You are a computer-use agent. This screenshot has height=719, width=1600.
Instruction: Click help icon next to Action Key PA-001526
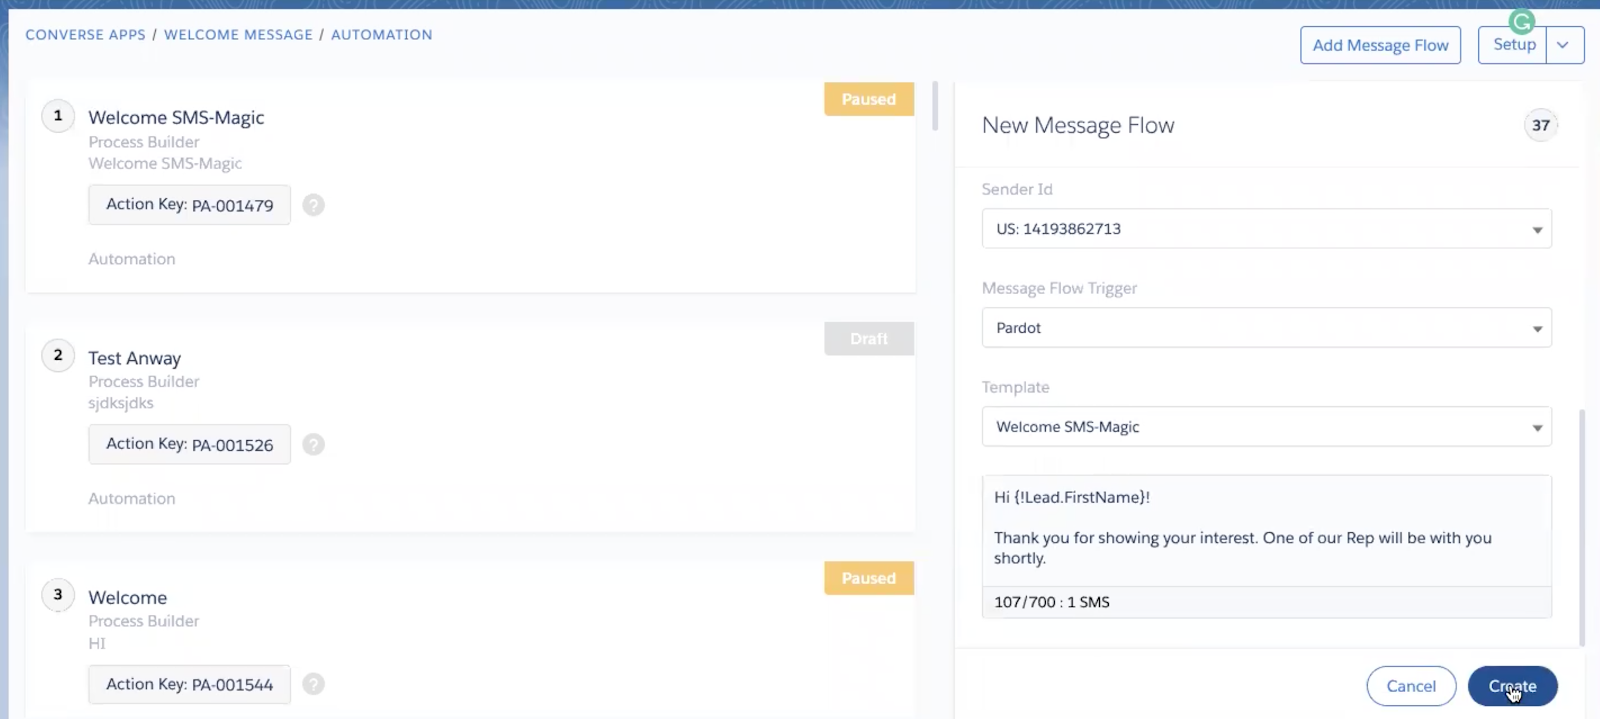[313, 444]
